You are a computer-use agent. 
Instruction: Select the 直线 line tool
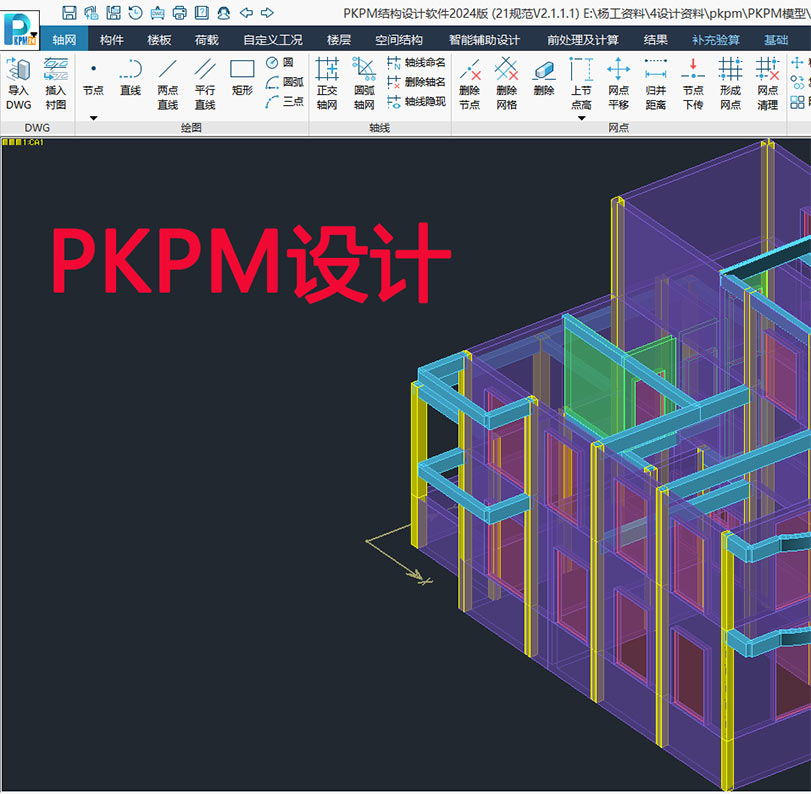click(130, 78)
